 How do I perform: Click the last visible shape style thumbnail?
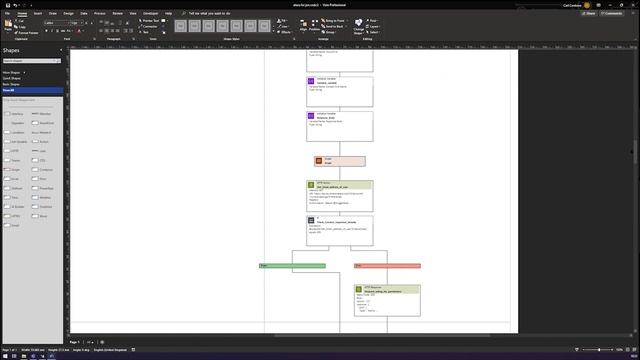click(x=264, y=26)
